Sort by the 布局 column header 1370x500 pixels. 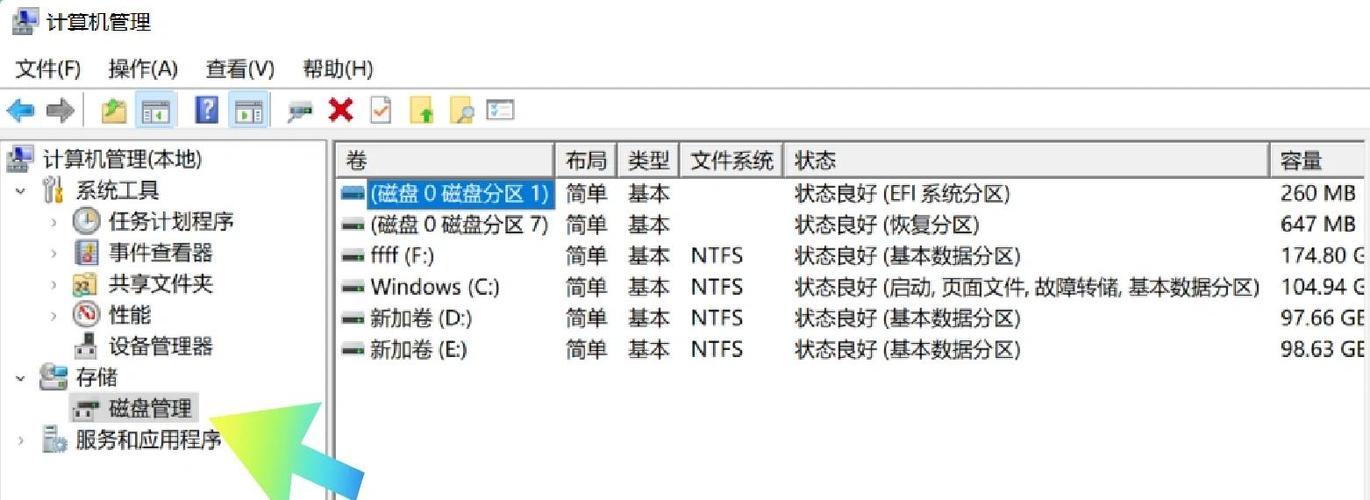586,160
